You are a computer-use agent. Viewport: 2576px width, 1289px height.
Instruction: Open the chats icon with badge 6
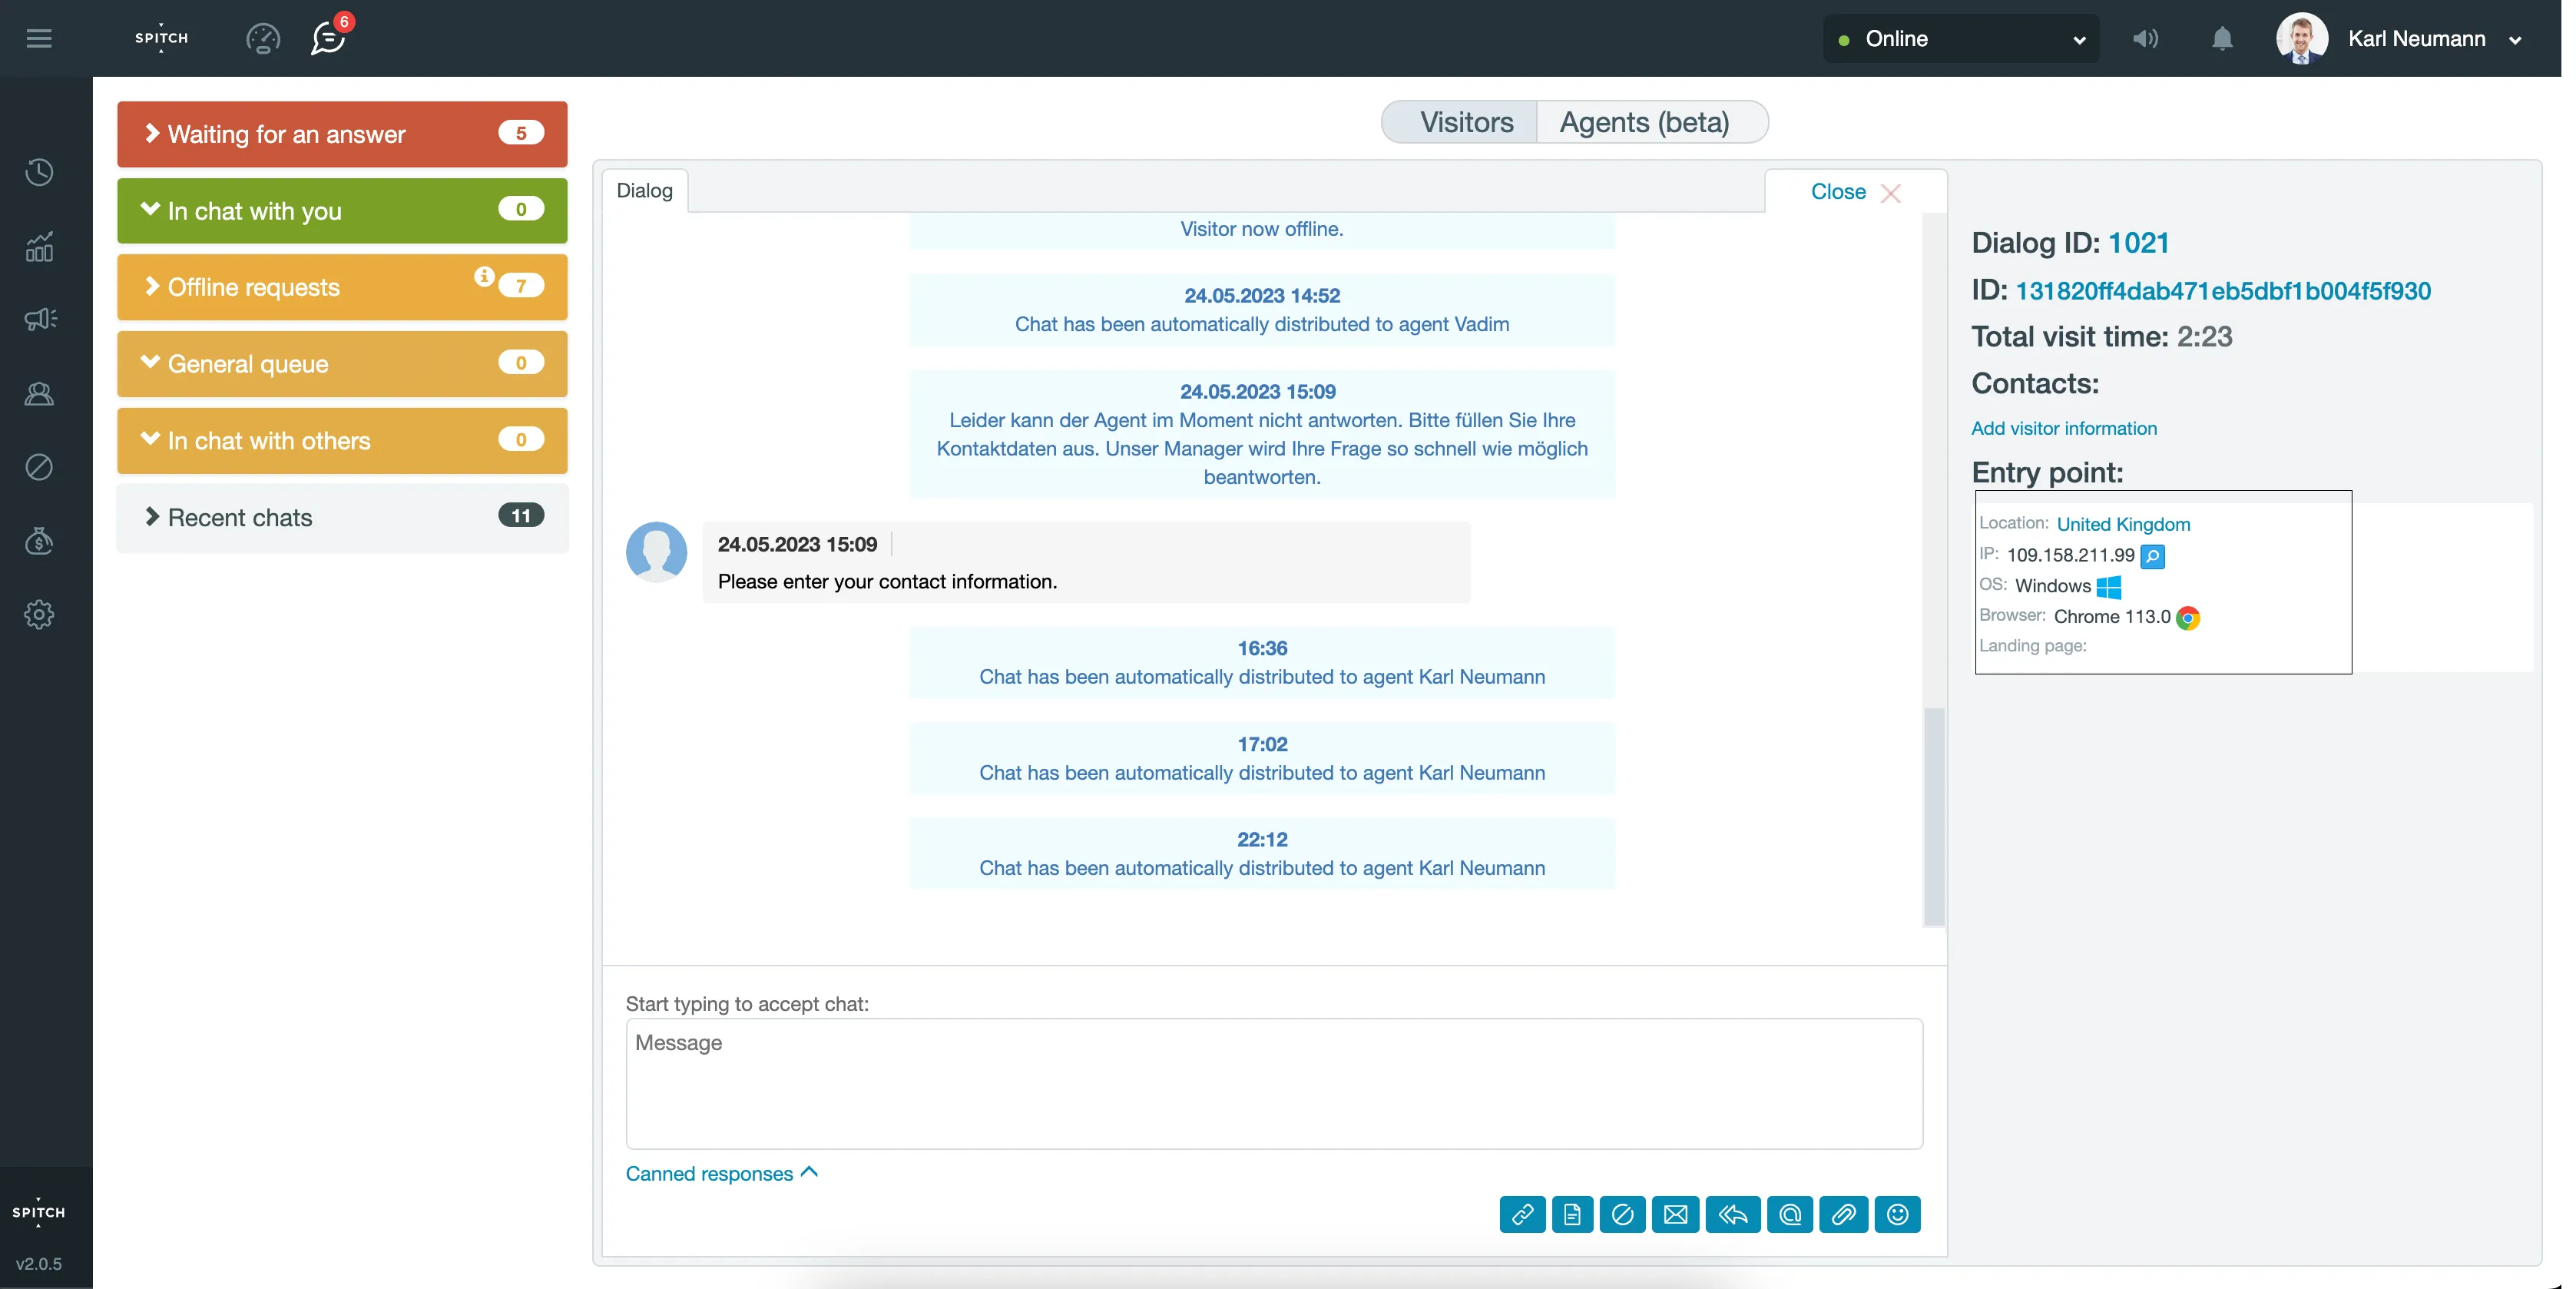point(328,38)
